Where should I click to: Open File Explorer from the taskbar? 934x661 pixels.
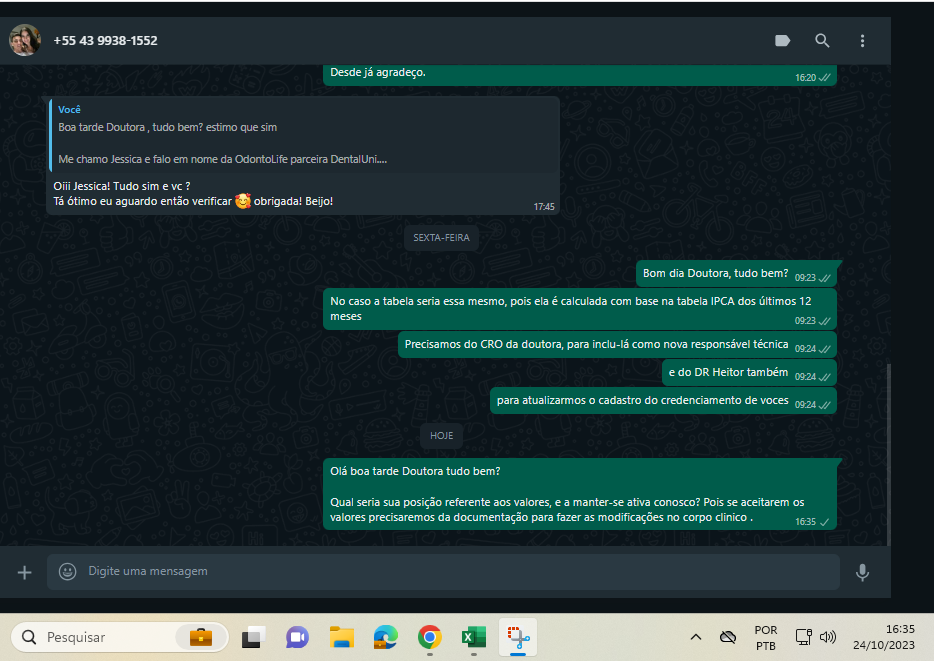[342, 637]
